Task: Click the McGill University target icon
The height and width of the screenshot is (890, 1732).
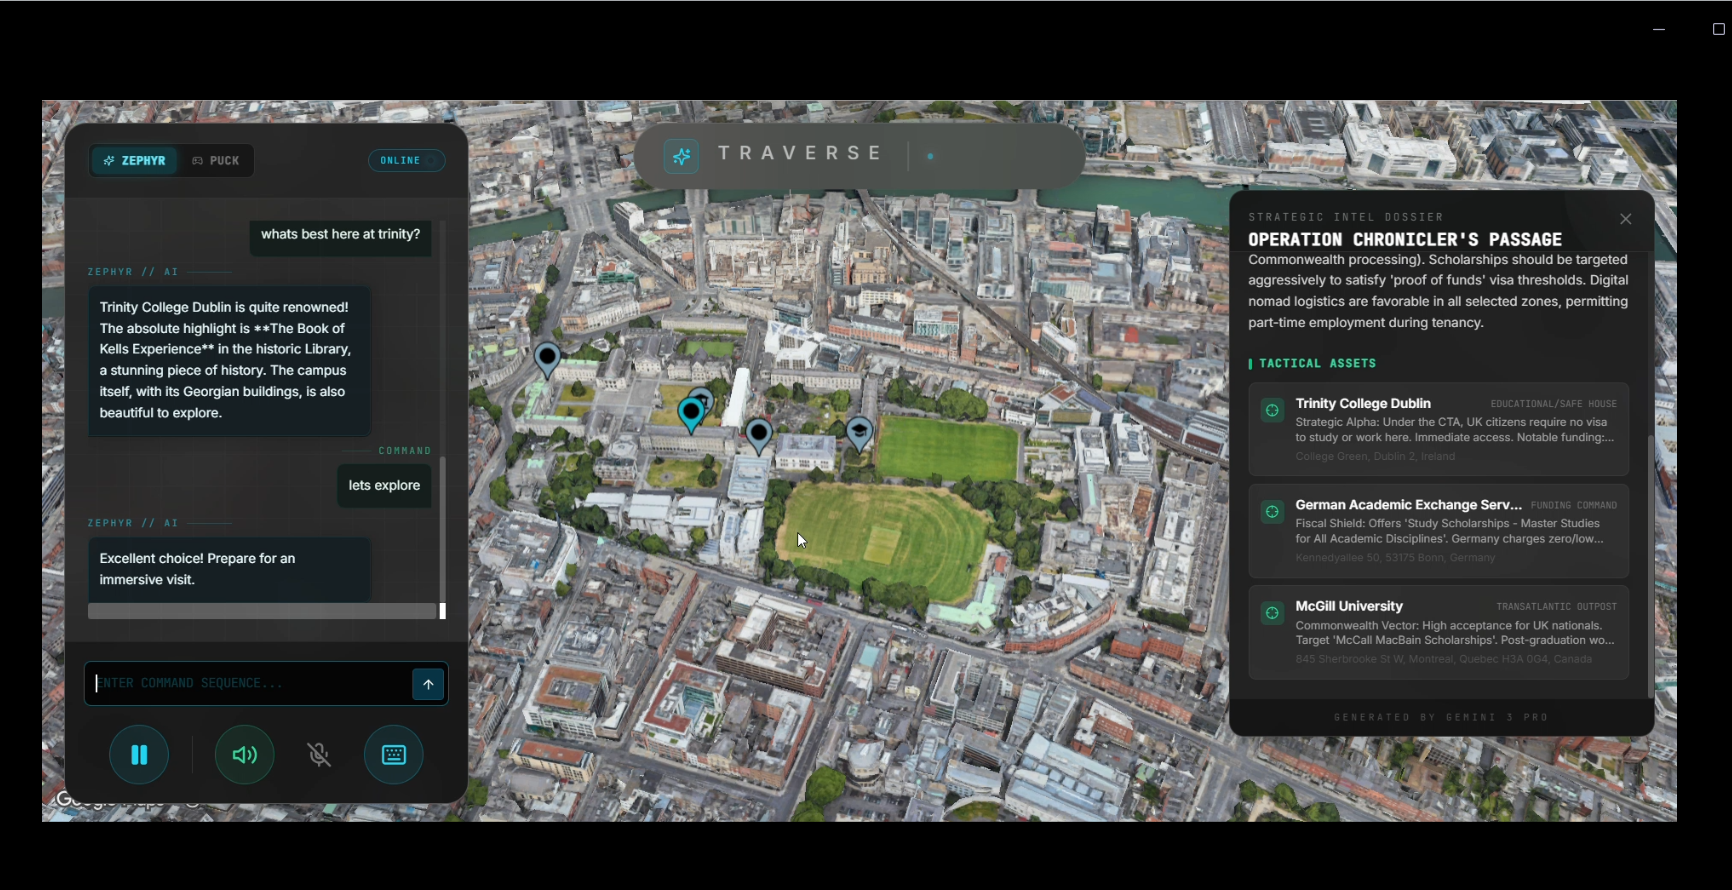Action: pos(1272,613)
